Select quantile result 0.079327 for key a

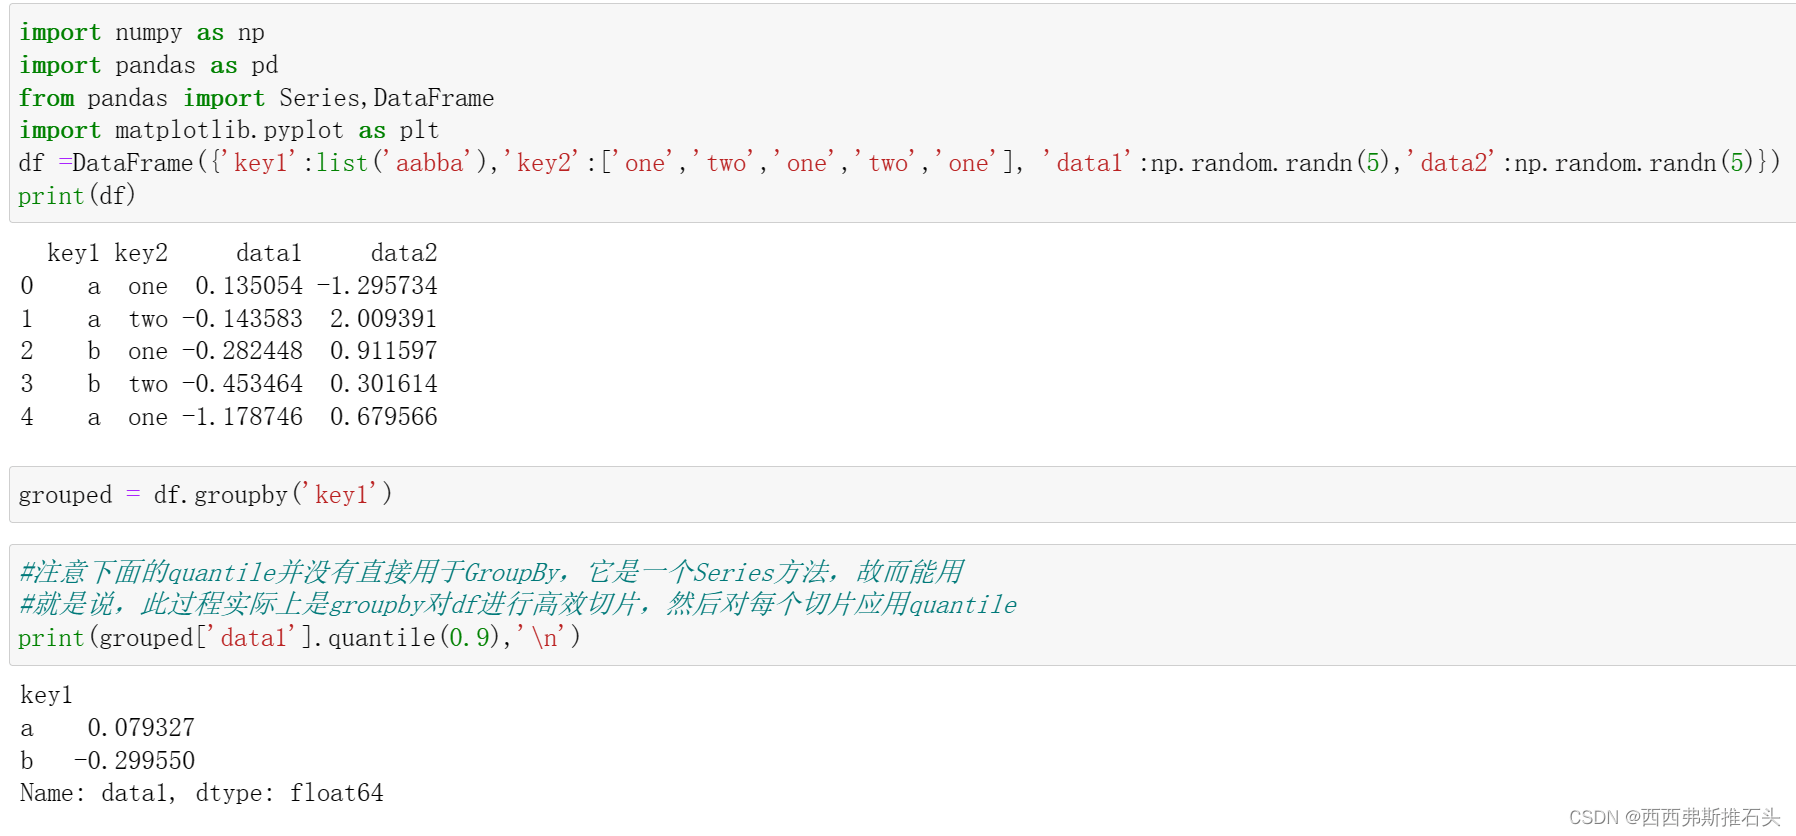(x=141, y=728)
